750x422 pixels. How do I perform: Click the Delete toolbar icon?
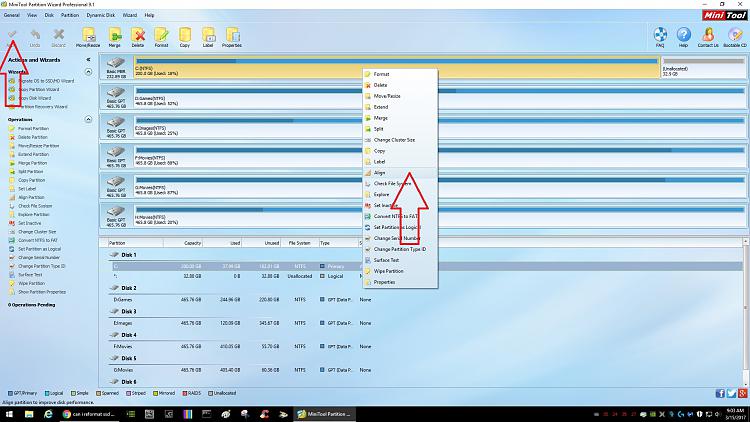coord(138,37)
